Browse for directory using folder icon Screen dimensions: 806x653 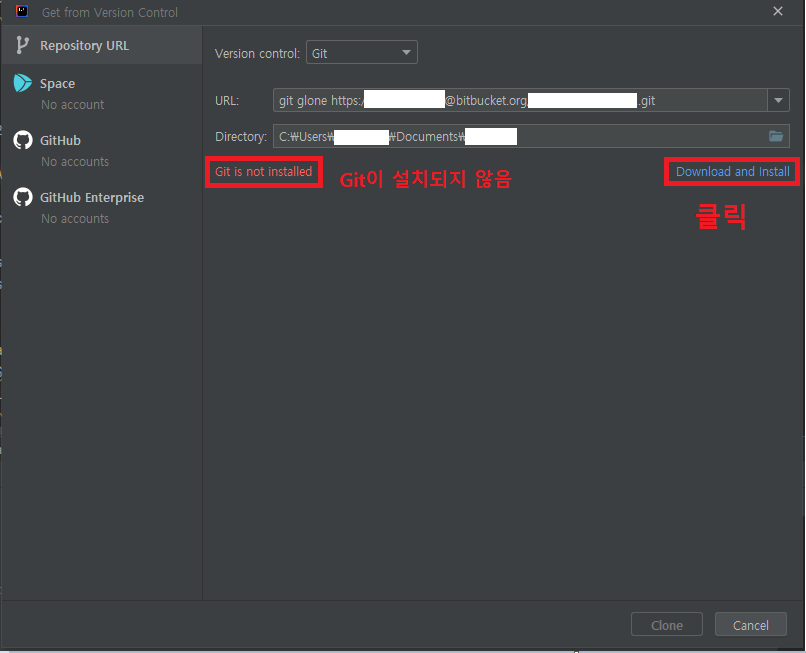point(776,136)
